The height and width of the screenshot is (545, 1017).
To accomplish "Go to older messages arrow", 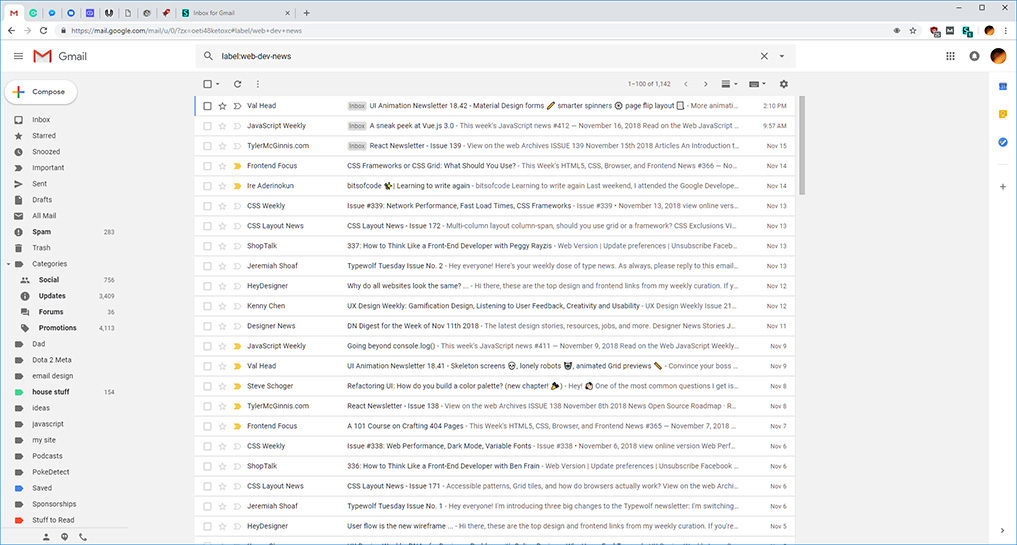I will (706, 84).
